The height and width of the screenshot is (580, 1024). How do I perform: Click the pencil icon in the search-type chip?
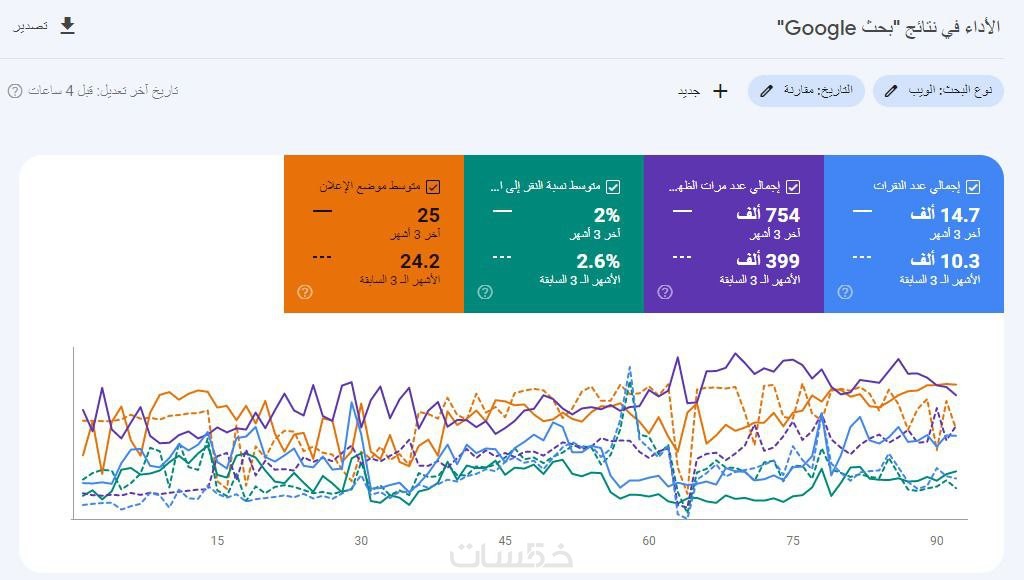(891, 91)
